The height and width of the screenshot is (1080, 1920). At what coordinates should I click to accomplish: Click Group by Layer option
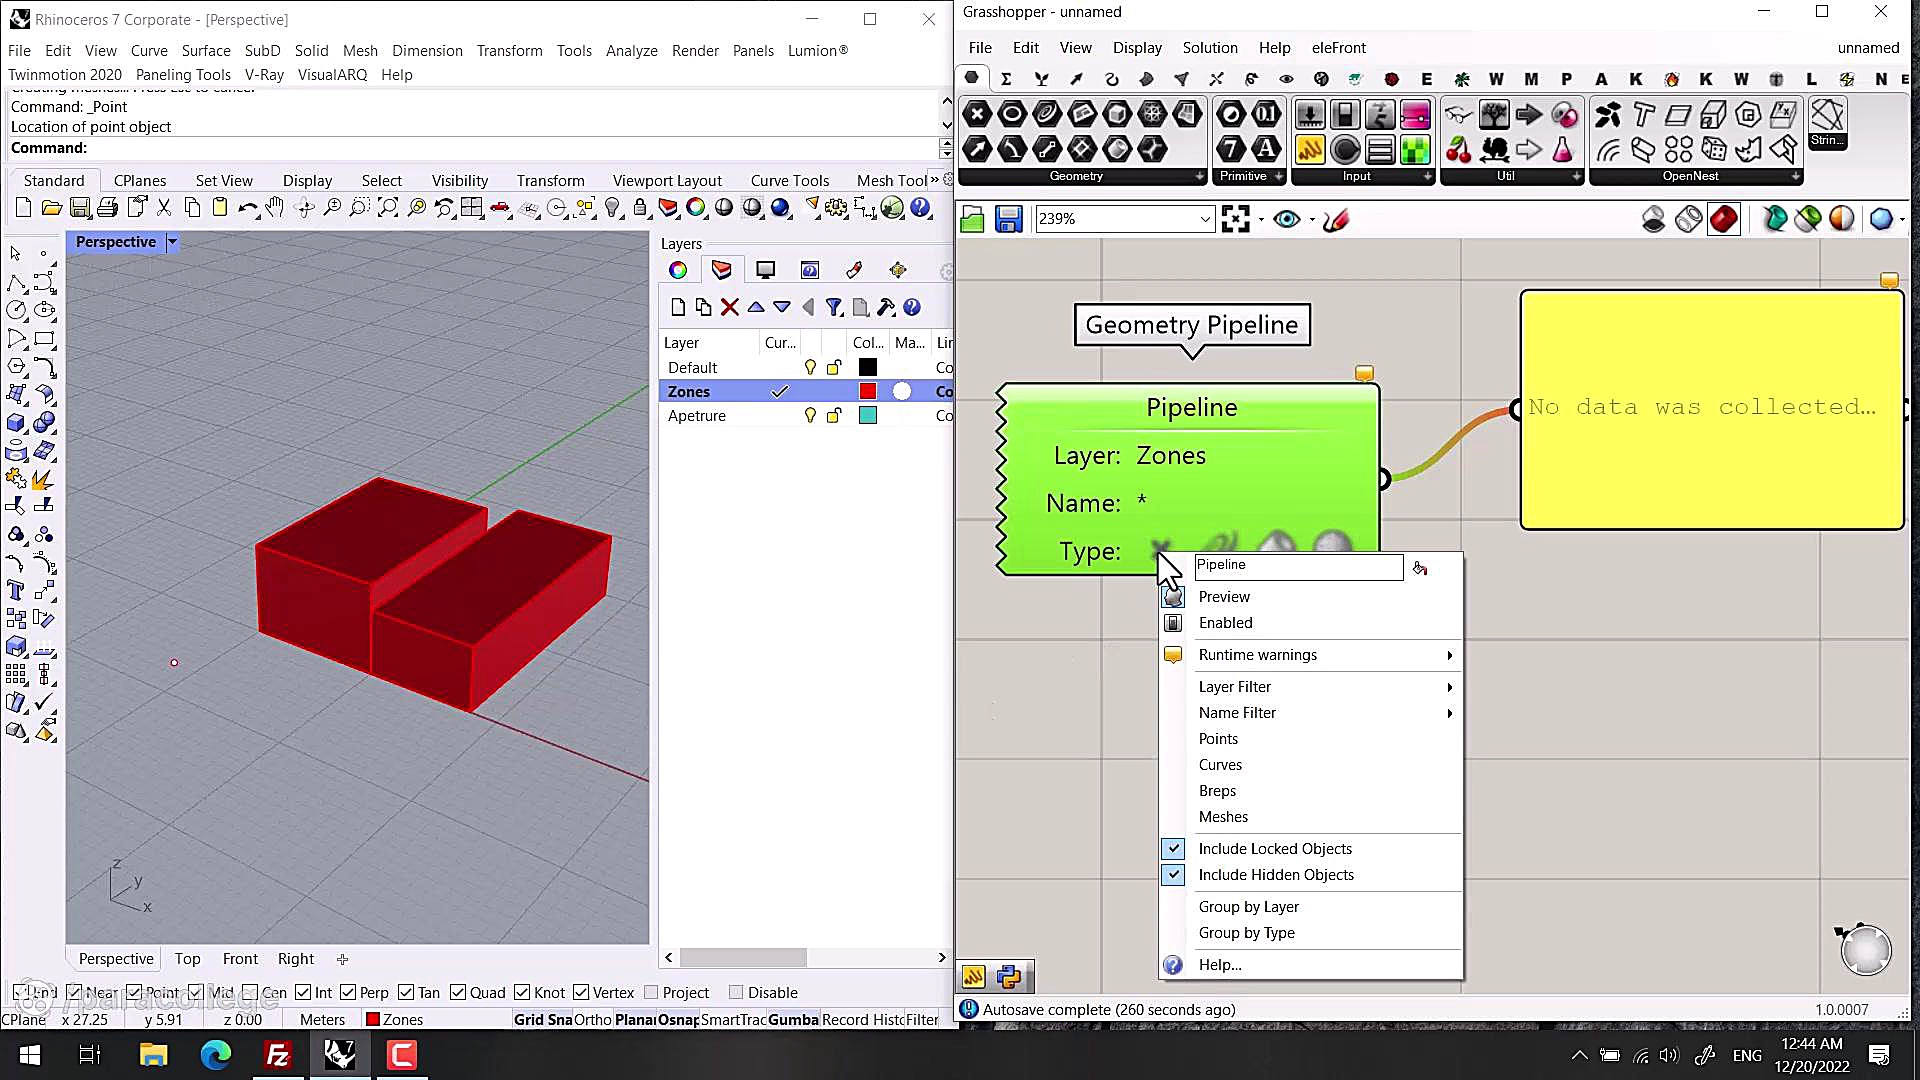click(x=1248, y=907)
